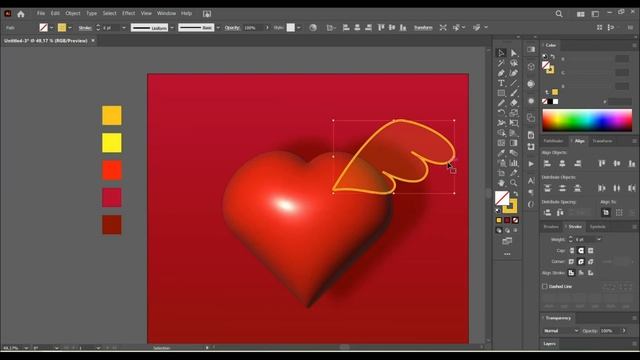Open the Normal blending mode dropdown
Screen dimensions: 640x360
(x=561, y=331)
